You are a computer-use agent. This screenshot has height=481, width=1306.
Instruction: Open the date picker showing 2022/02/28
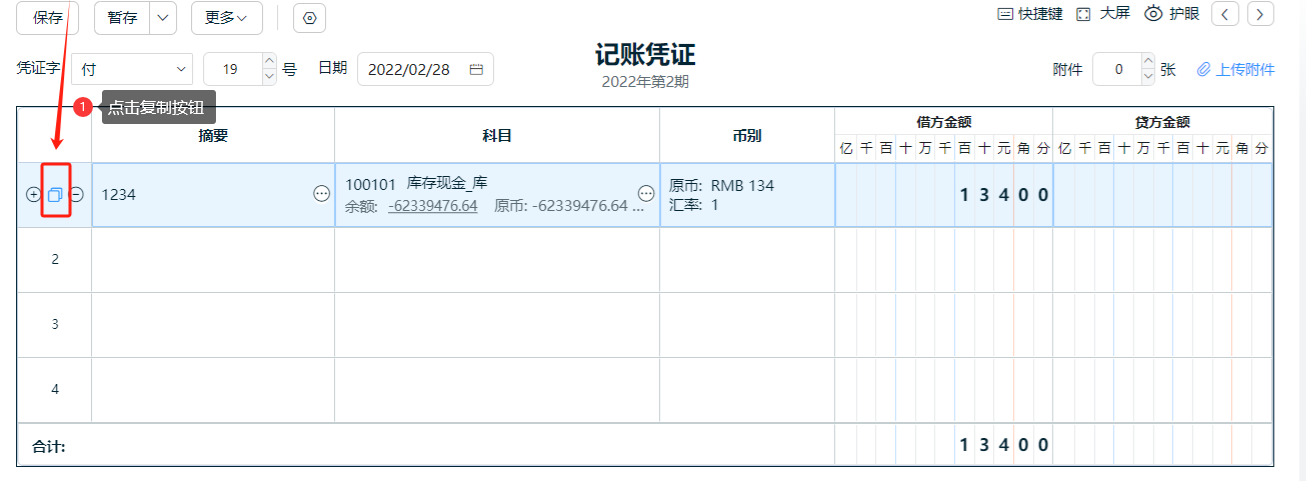point(425,70)
